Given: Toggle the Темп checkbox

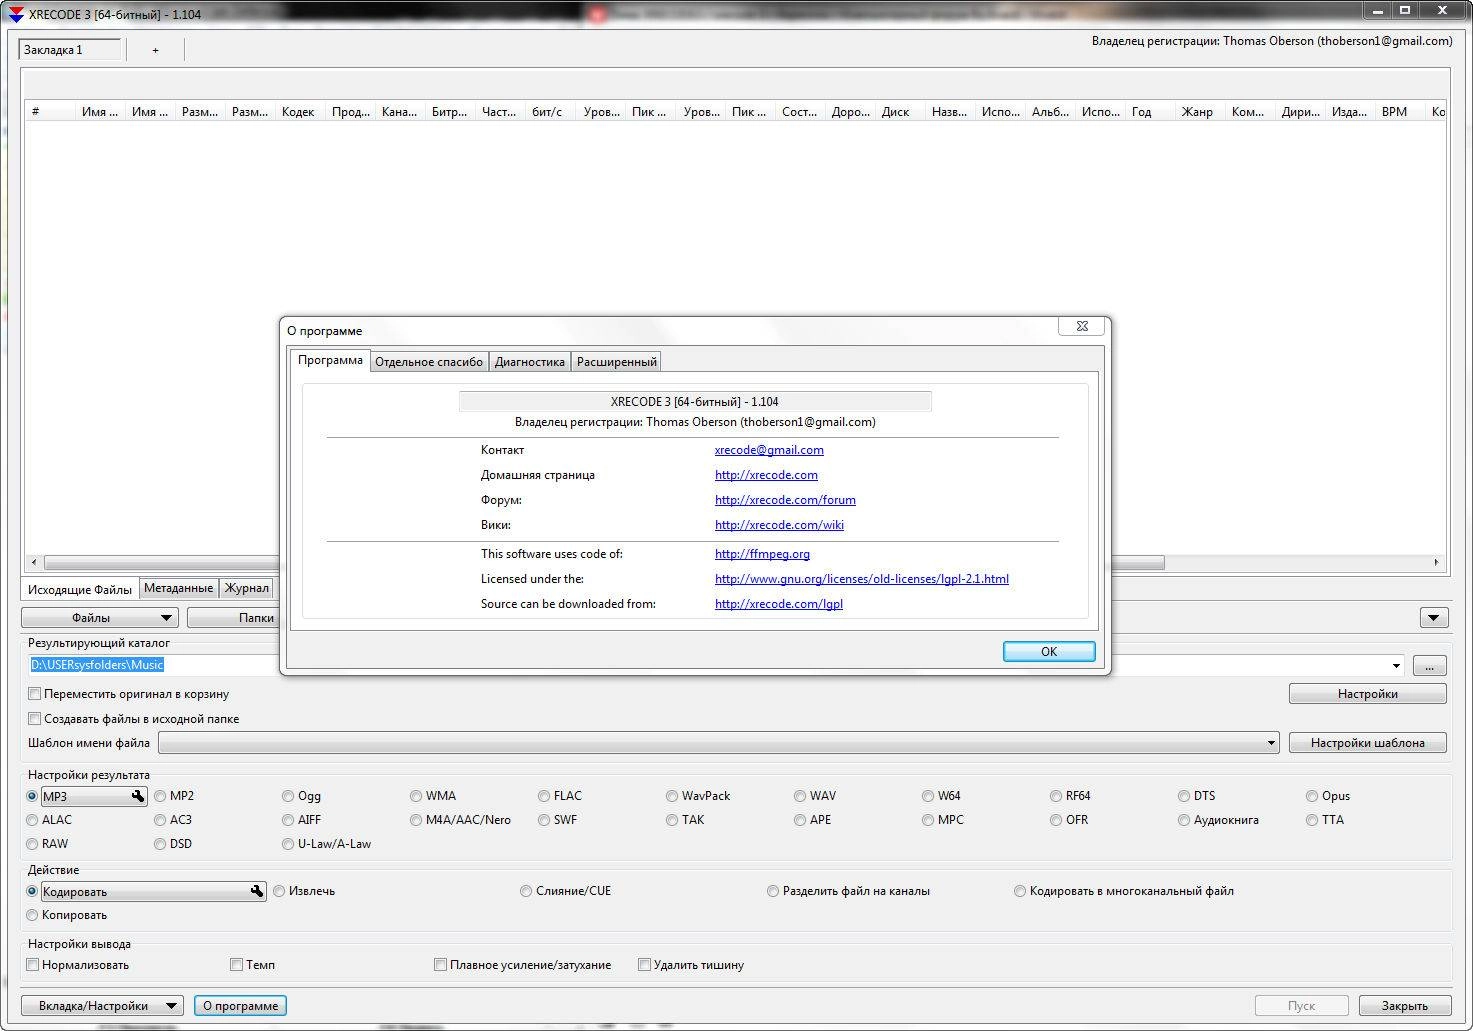Looking at the screenshot, I should (x=236, y=965).
